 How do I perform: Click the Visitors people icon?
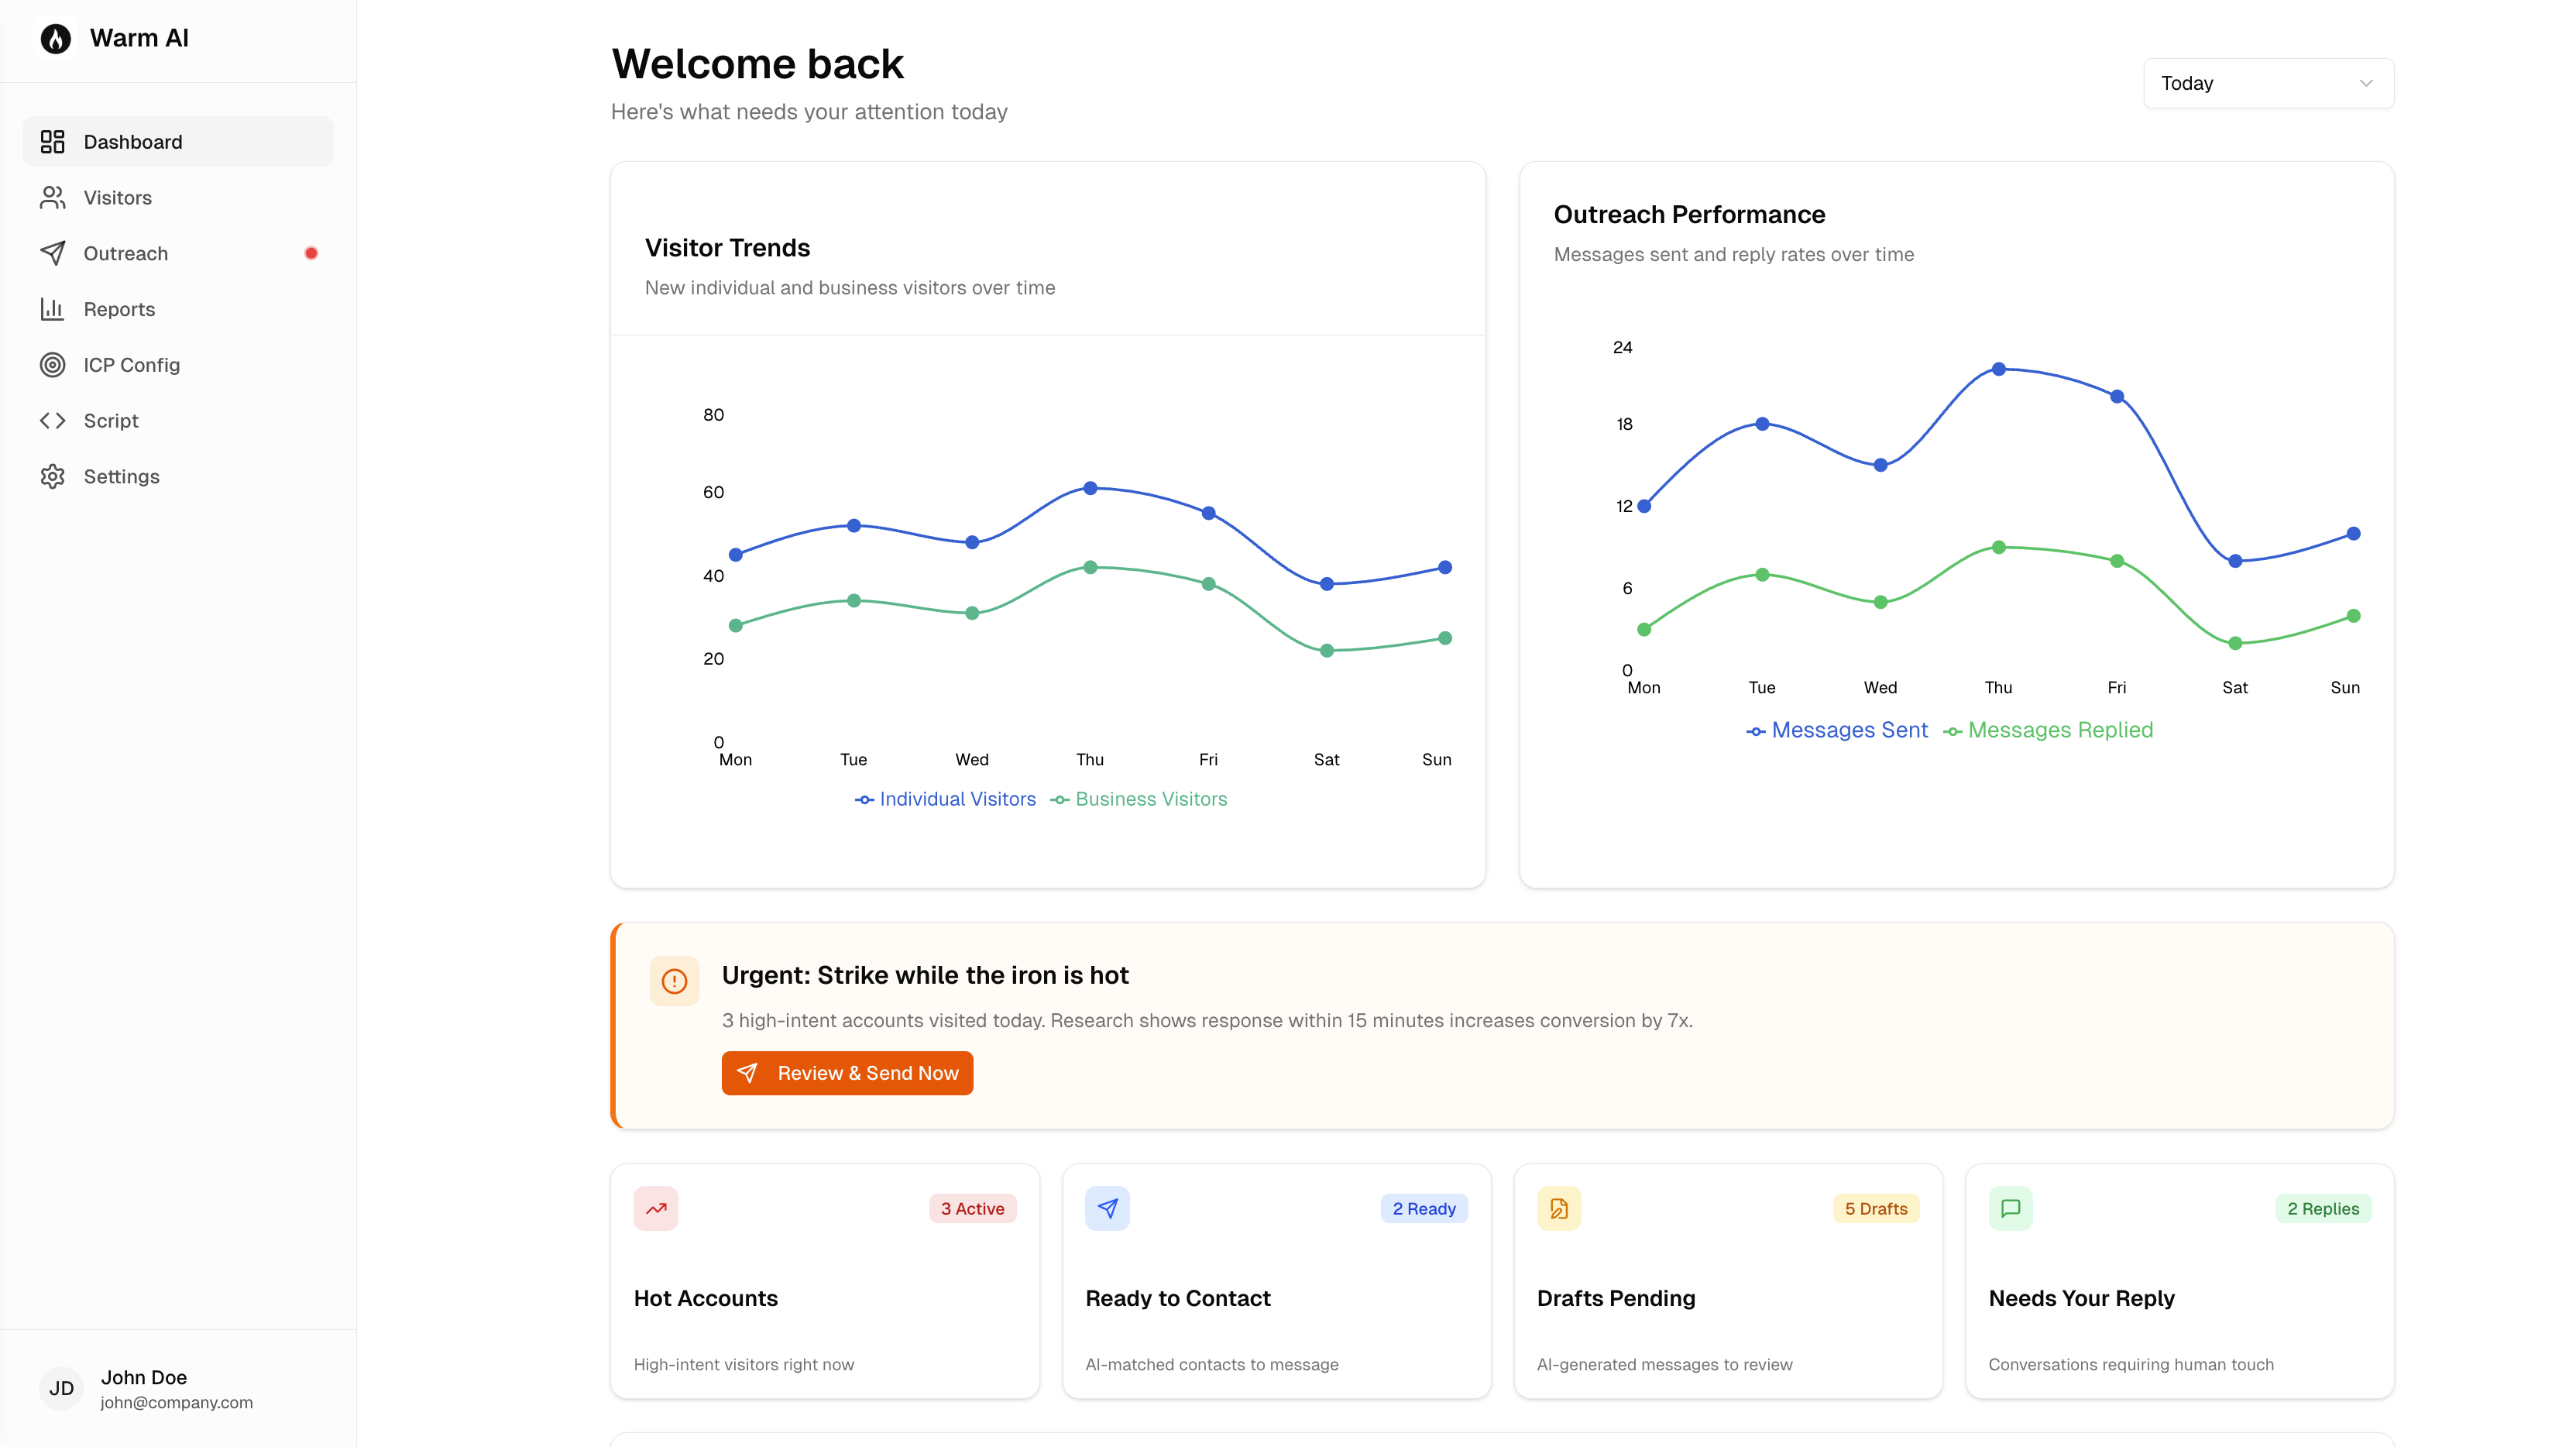pyautogui.click(x=53, y=197)
